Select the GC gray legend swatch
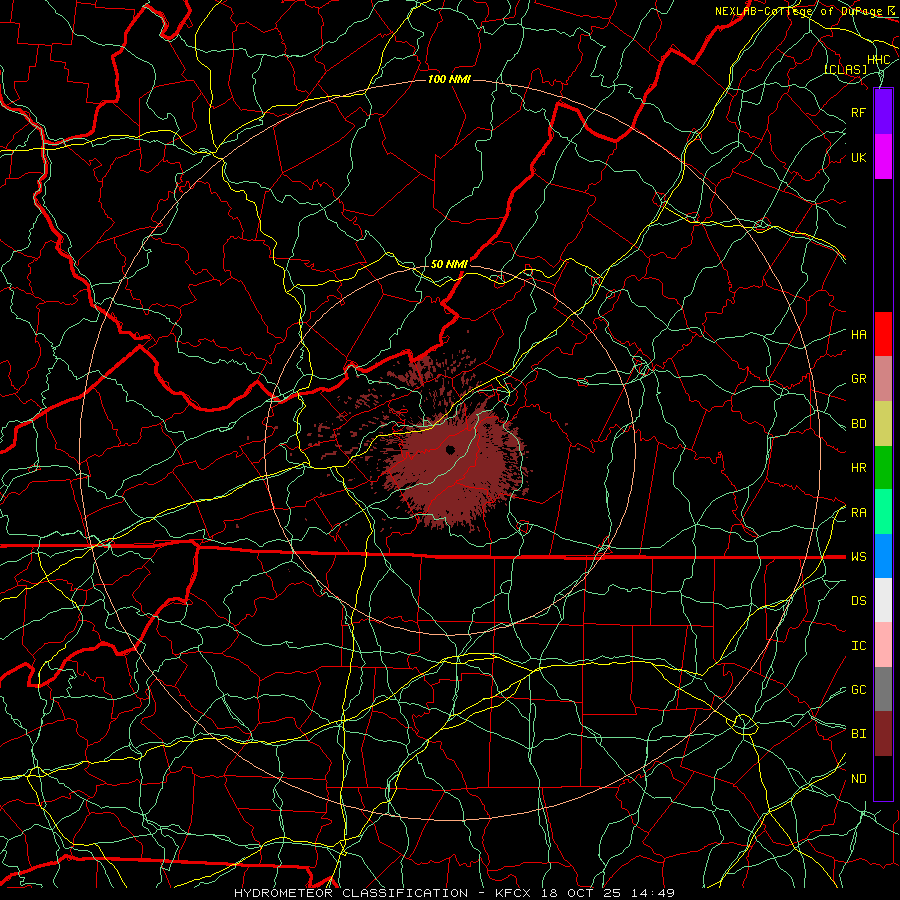Image resolution: width=900 pixels, height=900 pixels. pos(883,689)
